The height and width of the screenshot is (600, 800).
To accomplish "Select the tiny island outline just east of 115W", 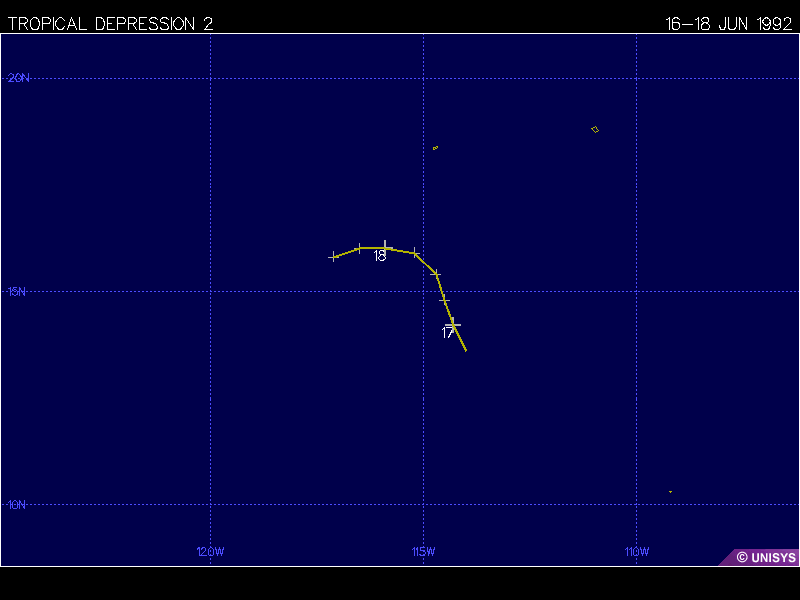I will click(x=435, y=148).
